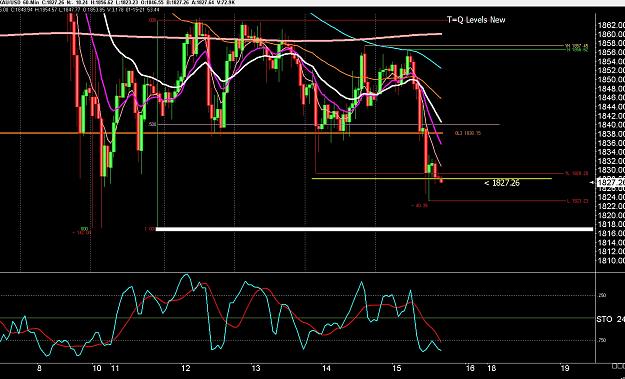Image resolution: width=625 pixels, height=379 pixels.
Task: Select the 'T=Q Levels New' chart annotation
Action: [476, 20]
